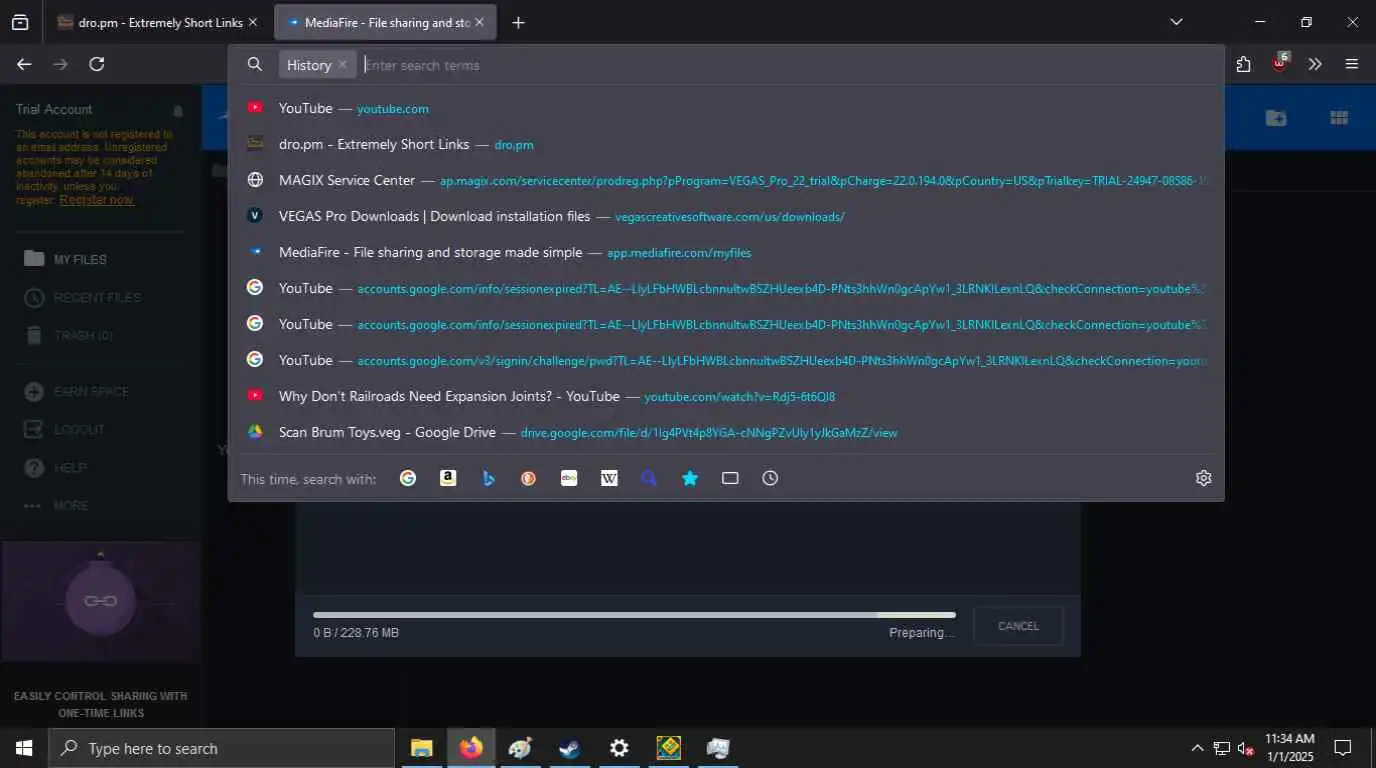Show hidden system tray icons
This screenshot has height=768, width=1376.
(1197, 748)
